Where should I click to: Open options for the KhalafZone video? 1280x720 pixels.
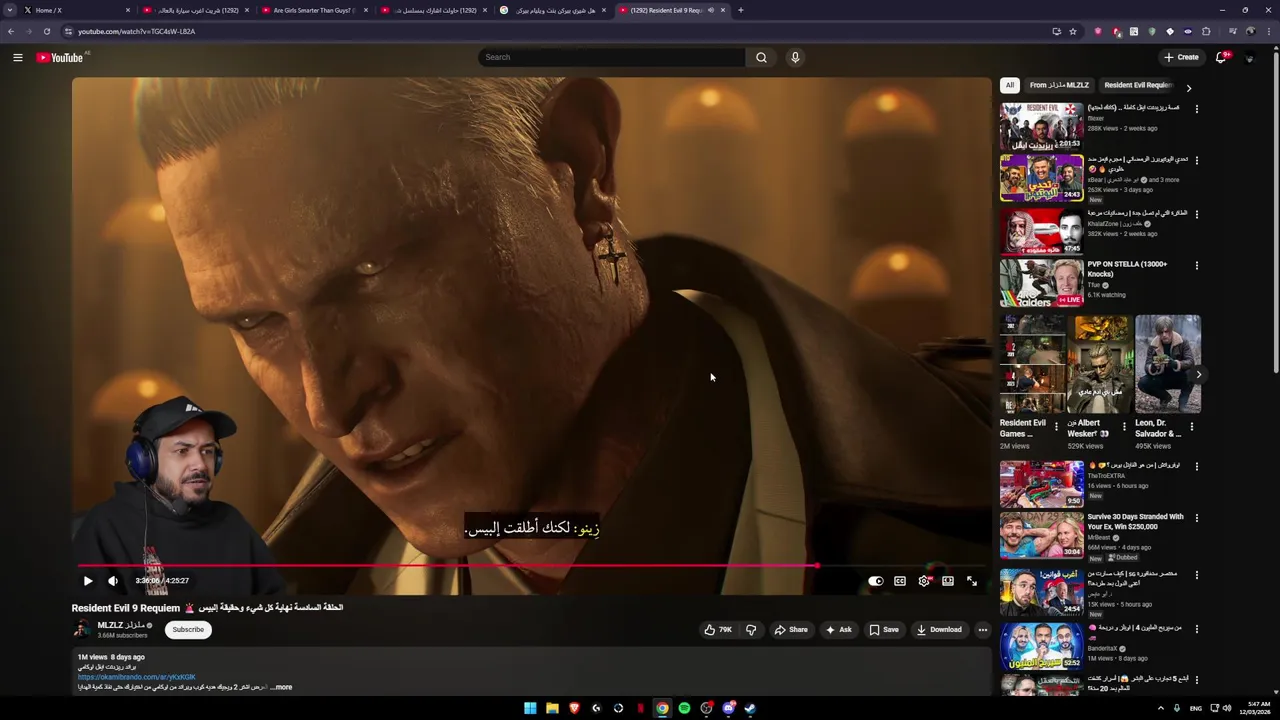point(1196,214)
